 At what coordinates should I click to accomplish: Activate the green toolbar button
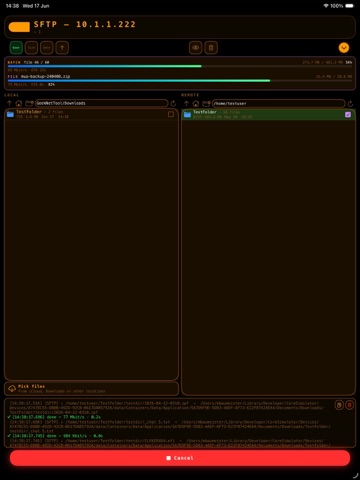coord(16,48)
